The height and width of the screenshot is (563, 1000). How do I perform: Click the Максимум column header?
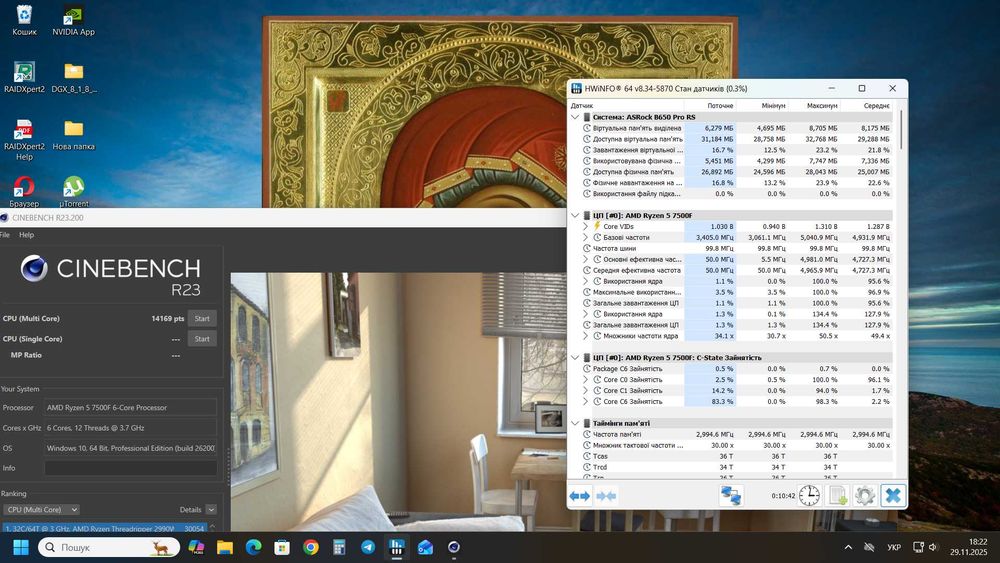(814, 105)
